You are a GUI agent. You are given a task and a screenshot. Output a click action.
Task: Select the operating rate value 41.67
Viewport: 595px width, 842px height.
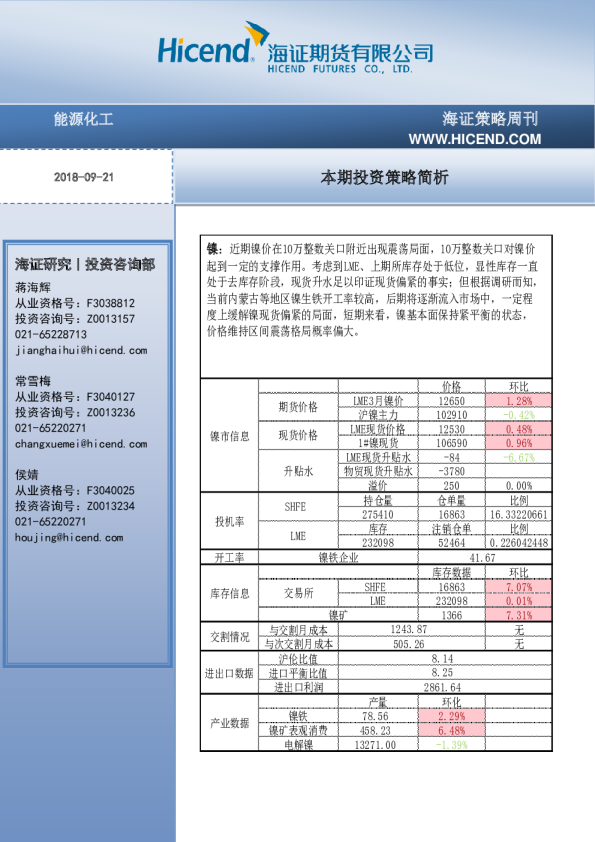[482, 557]
